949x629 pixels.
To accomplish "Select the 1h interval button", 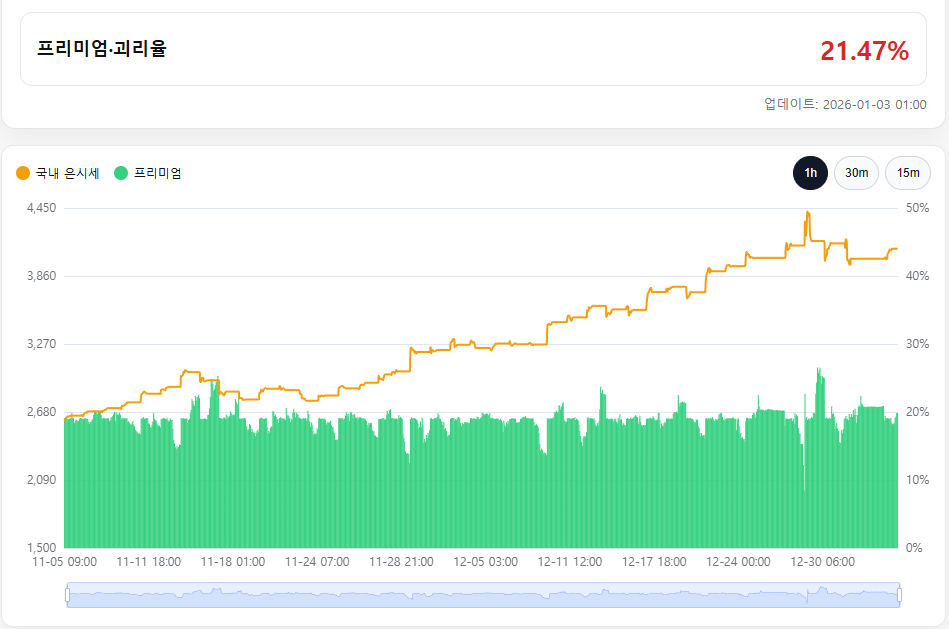I will tap(810, 173).
